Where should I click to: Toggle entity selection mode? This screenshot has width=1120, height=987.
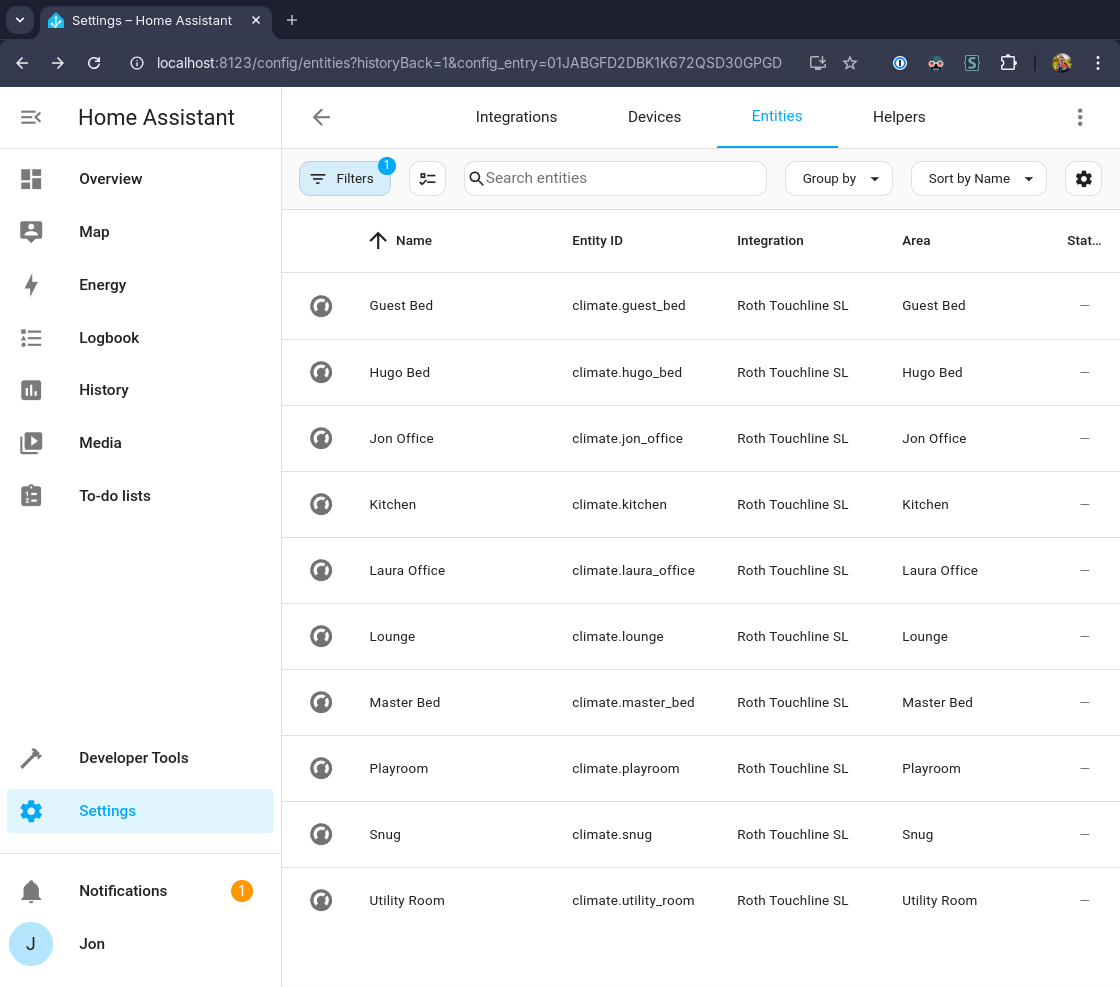click(428, 179)
